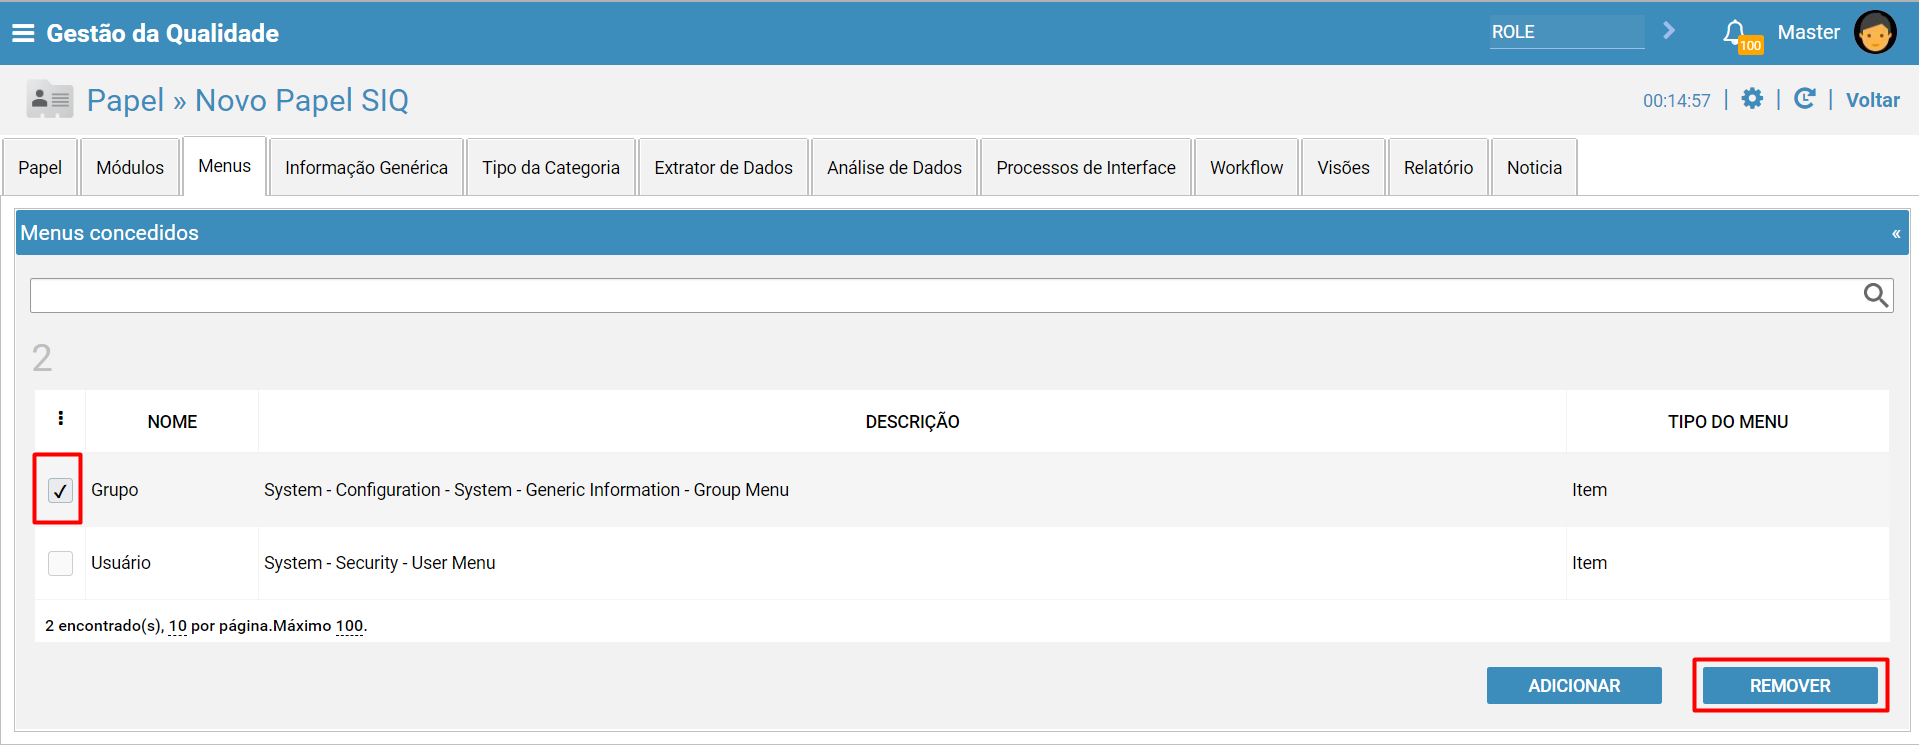Click the ROLE input field
Screen dimensions: 1919x748
coord(1567,32)
